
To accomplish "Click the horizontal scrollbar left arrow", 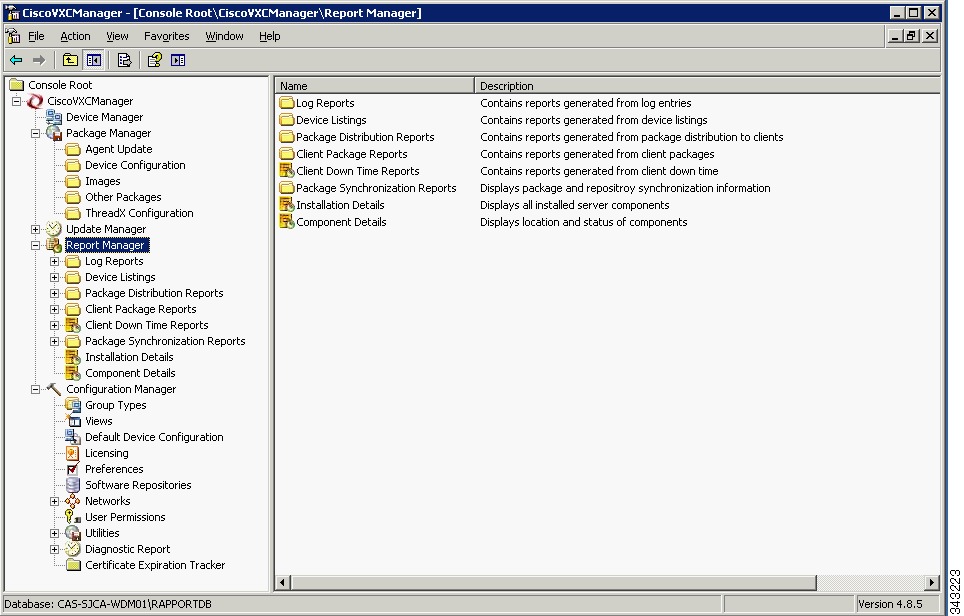I will click(283, 582).
